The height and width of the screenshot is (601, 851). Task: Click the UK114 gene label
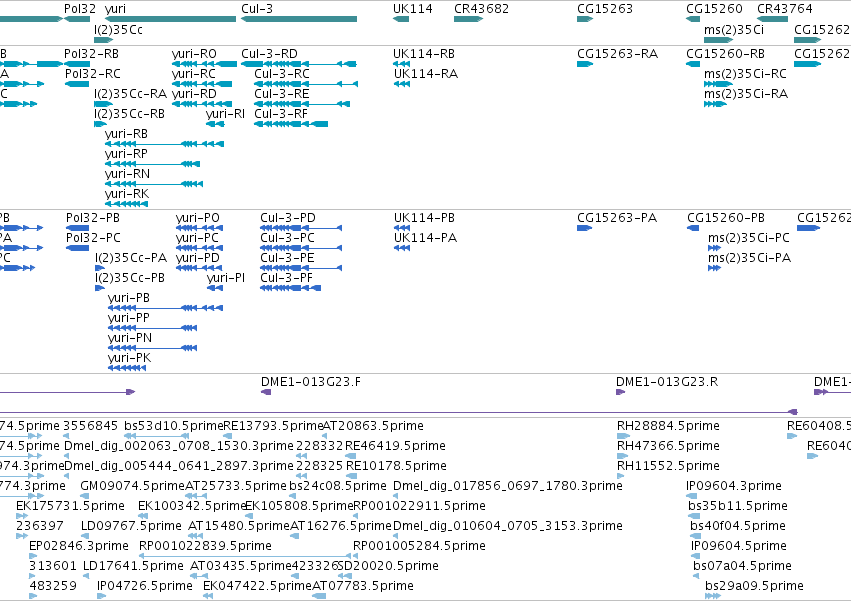[413, 9]
